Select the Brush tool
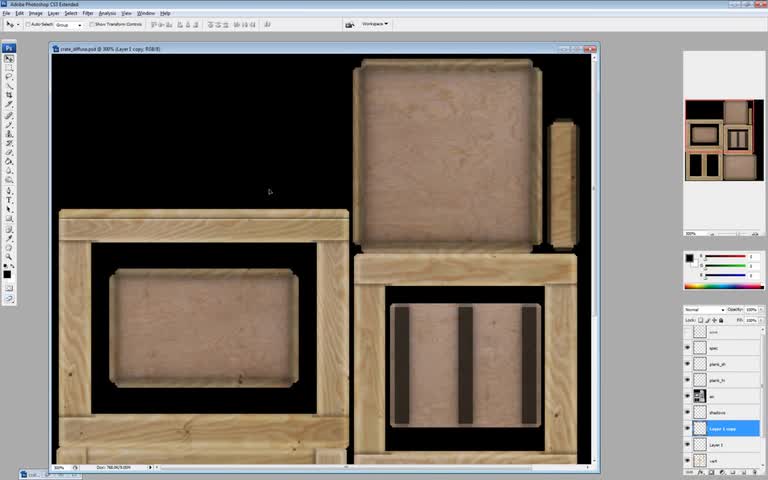This screenshot has width=768, height=480. [x=9, y=125]
